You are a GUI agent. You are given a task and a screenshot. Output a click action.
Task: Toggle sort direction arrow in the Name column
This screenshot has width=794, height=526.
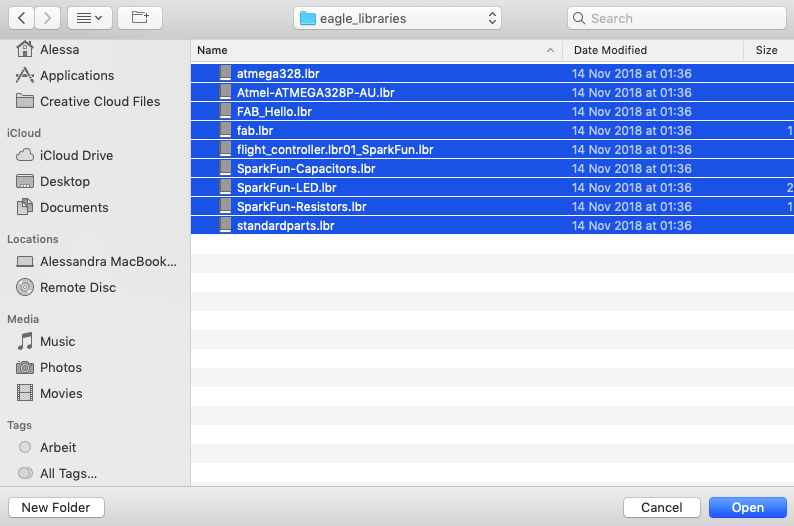tap(550, 50)
